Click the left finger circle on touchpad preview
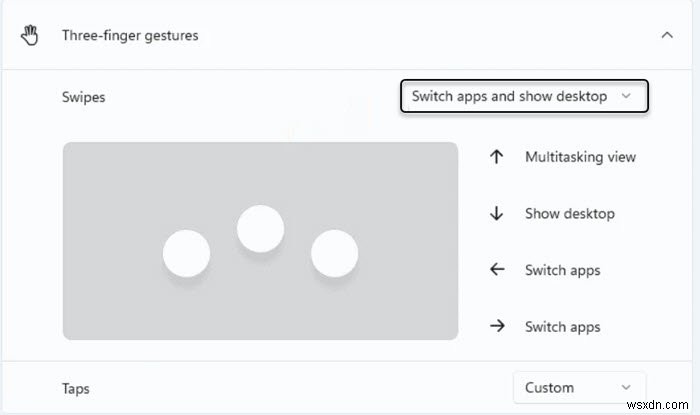The height and width of the screenshot is (415, 700). pyautogui.click(x=186, y=253)
